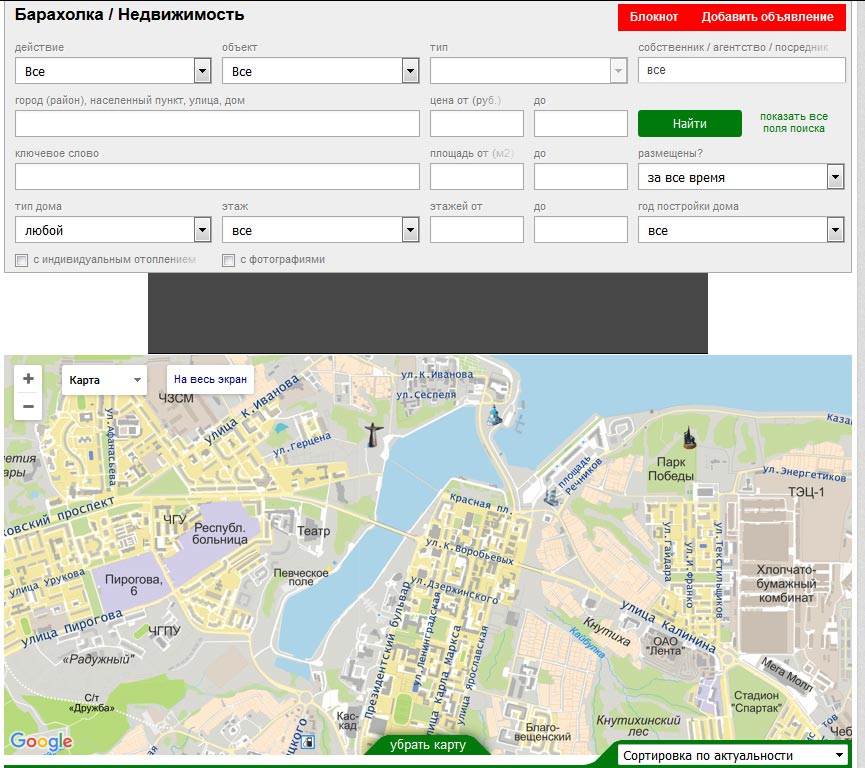The height and width of the screenshot is (768, 865).
Task: Click 'Театр' label on map
Action: pos(313,531)
